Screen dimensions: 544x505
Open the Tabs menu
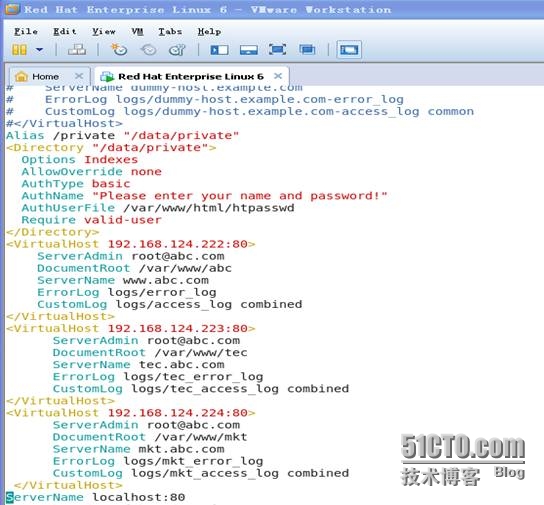[x=170, y=32]
